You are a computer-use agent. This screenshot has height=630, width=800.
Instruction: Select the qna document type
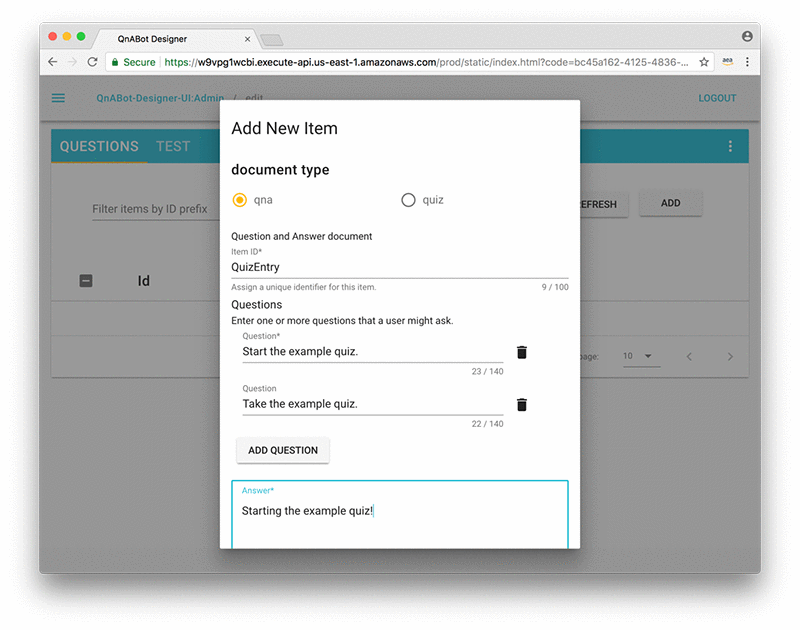pyautogui.click(x=240, y=200)
